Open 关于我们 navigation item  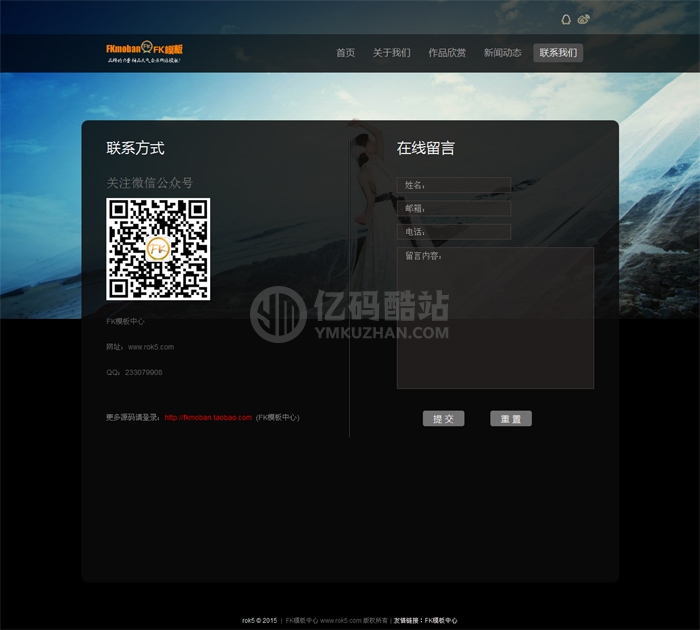(x=391, y=53)
